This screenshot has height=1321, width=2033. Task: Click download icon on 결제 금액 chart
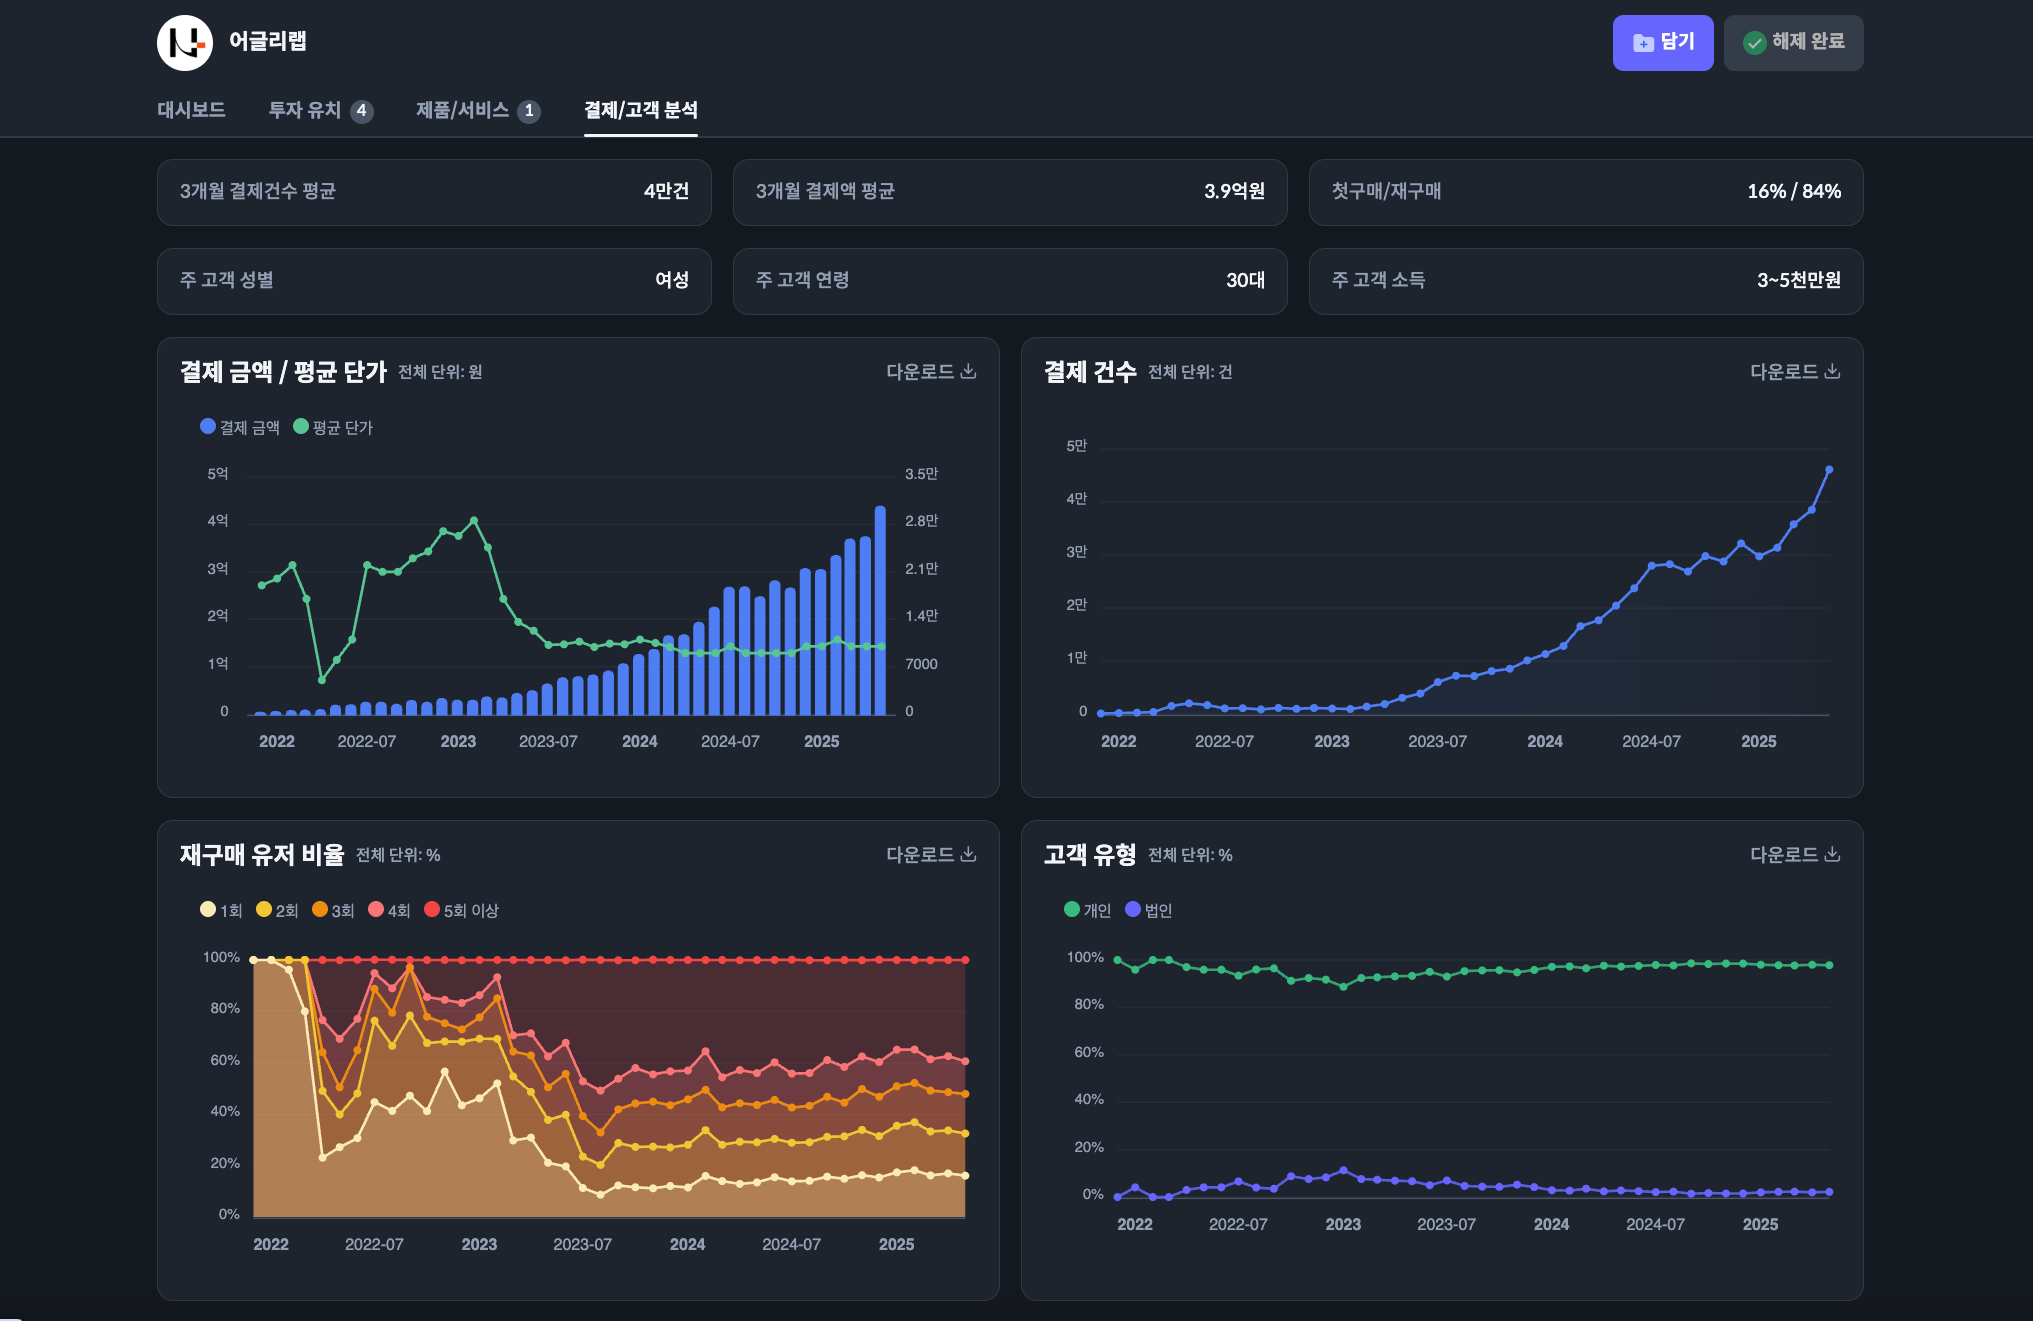click(x=968, y=371)
